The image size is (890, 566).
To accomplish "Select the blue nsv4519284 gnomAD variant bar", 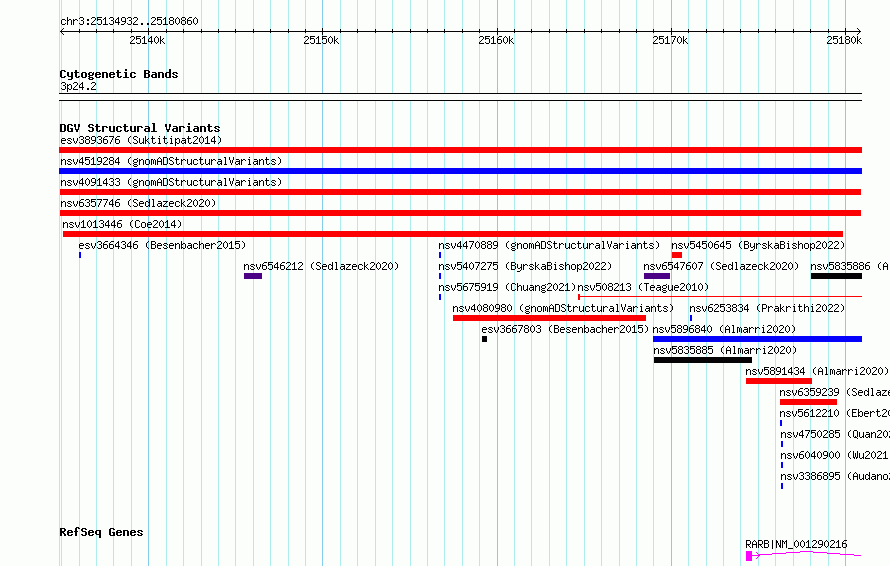I will tap(460, 171).
